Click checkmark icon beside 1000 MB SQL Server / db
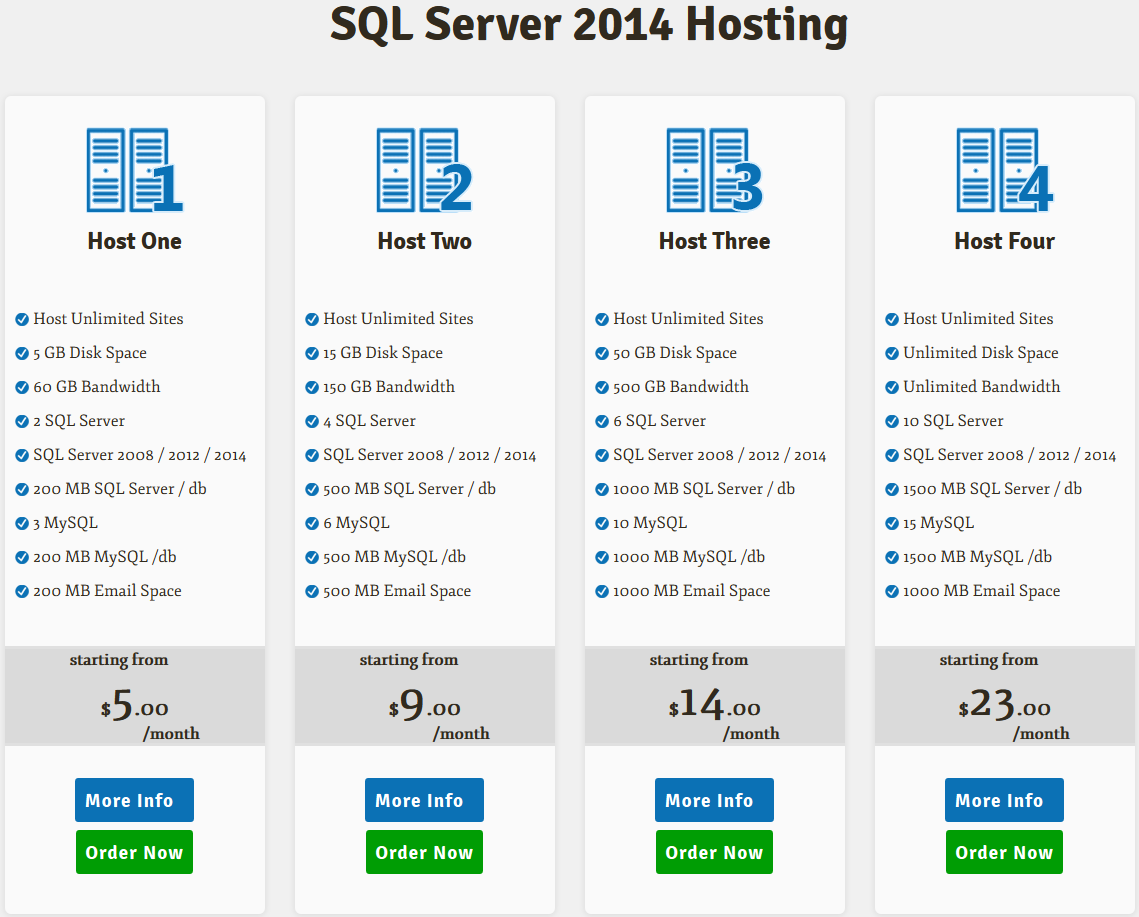This screenshot has height=917, width=1139. [x=601, y=489]
